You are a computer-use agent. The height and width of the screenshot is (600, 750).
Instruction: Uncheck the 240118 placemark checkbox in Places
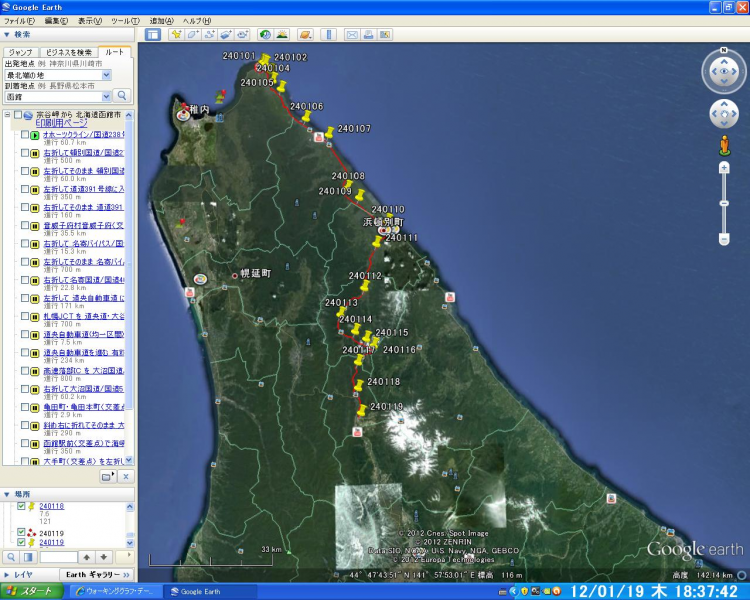coord(21,506)
